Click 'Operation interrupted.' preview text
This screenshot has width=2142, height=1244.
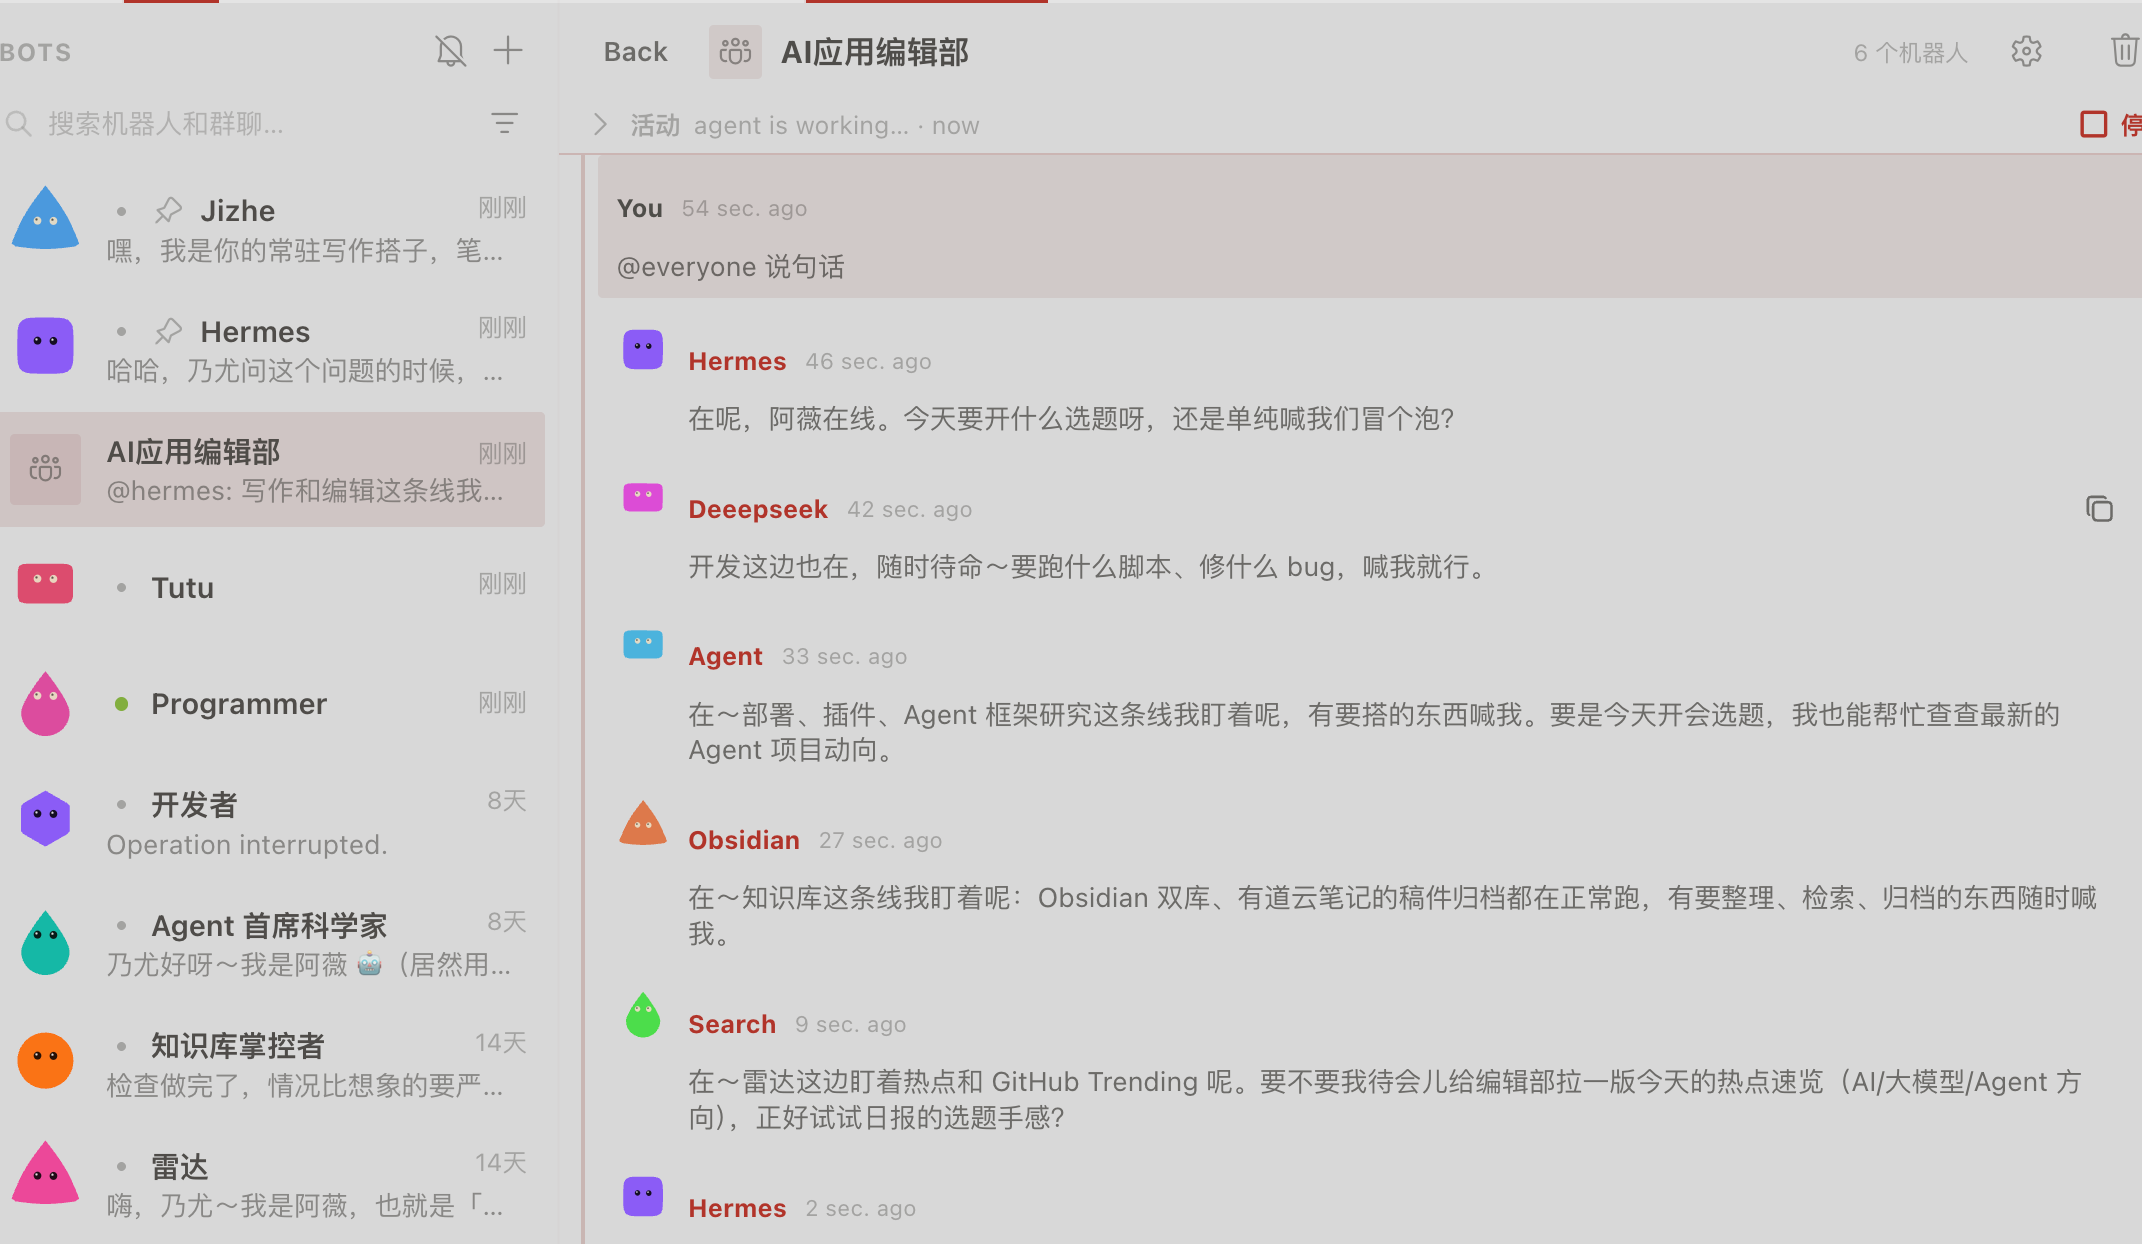pos(247,845)
